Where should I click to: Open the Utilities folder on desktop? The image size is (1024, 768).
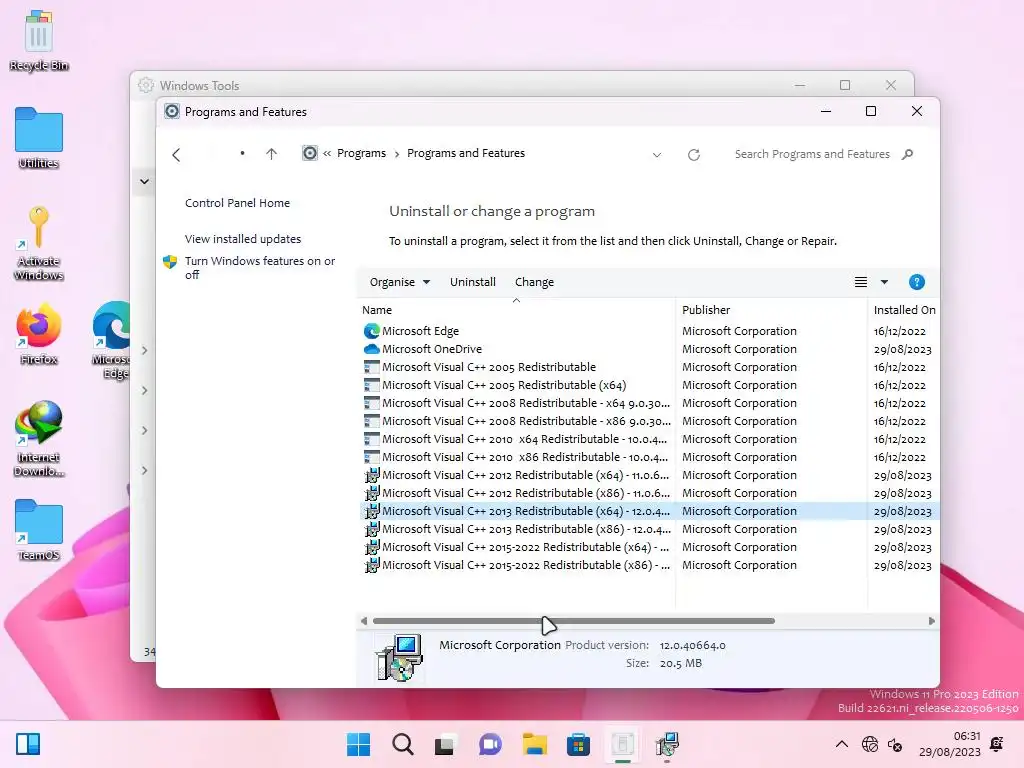(x=39, y=138)
